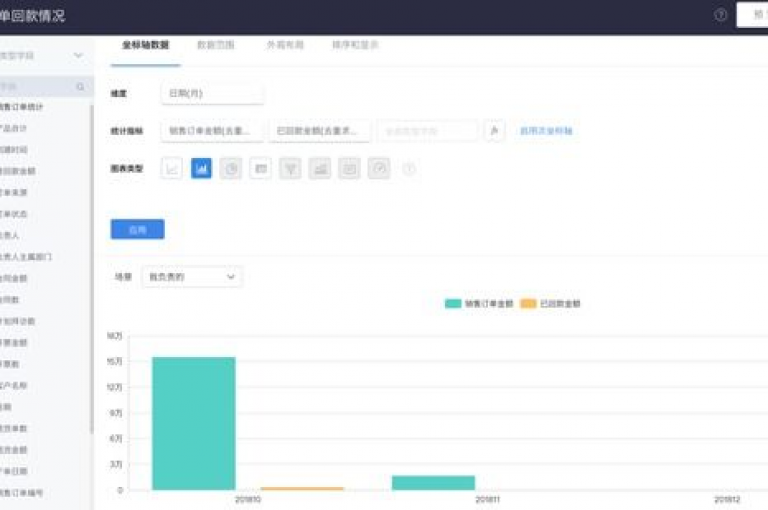The image size is (768, 510).
Task: Select the combined bar-line chart type icon
Action: pos(320,169)
